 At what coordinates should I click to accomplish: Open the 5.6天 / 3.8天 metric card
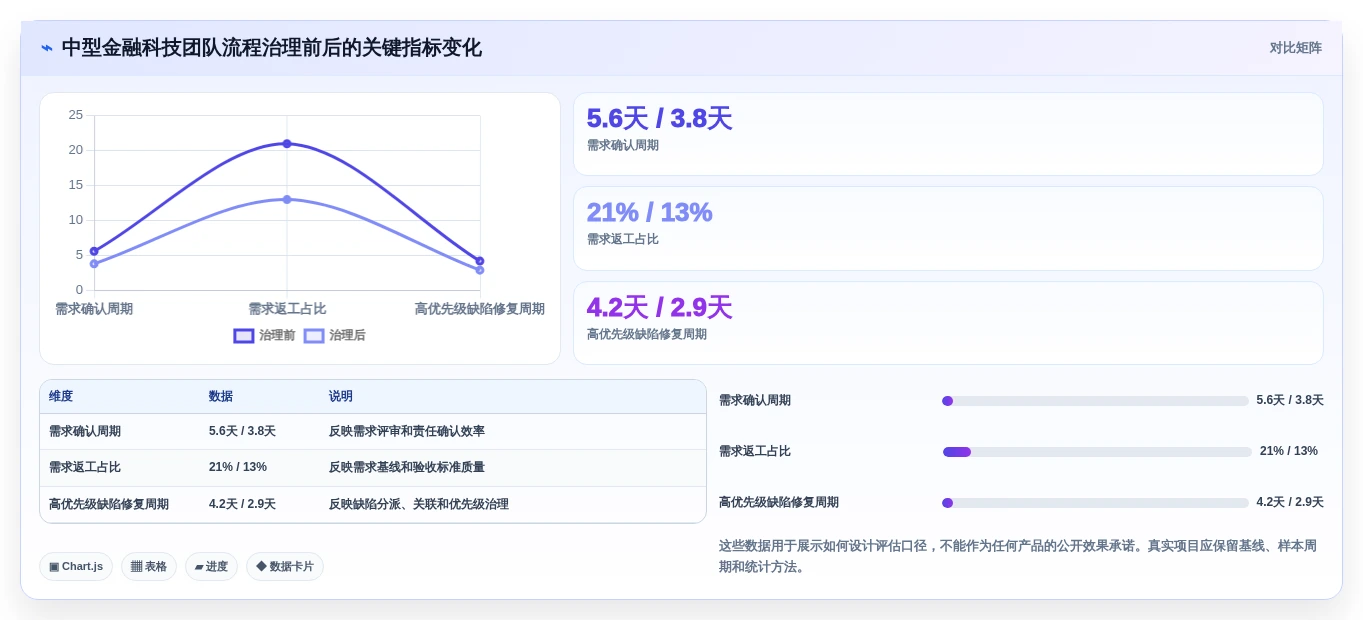point(948,134)
